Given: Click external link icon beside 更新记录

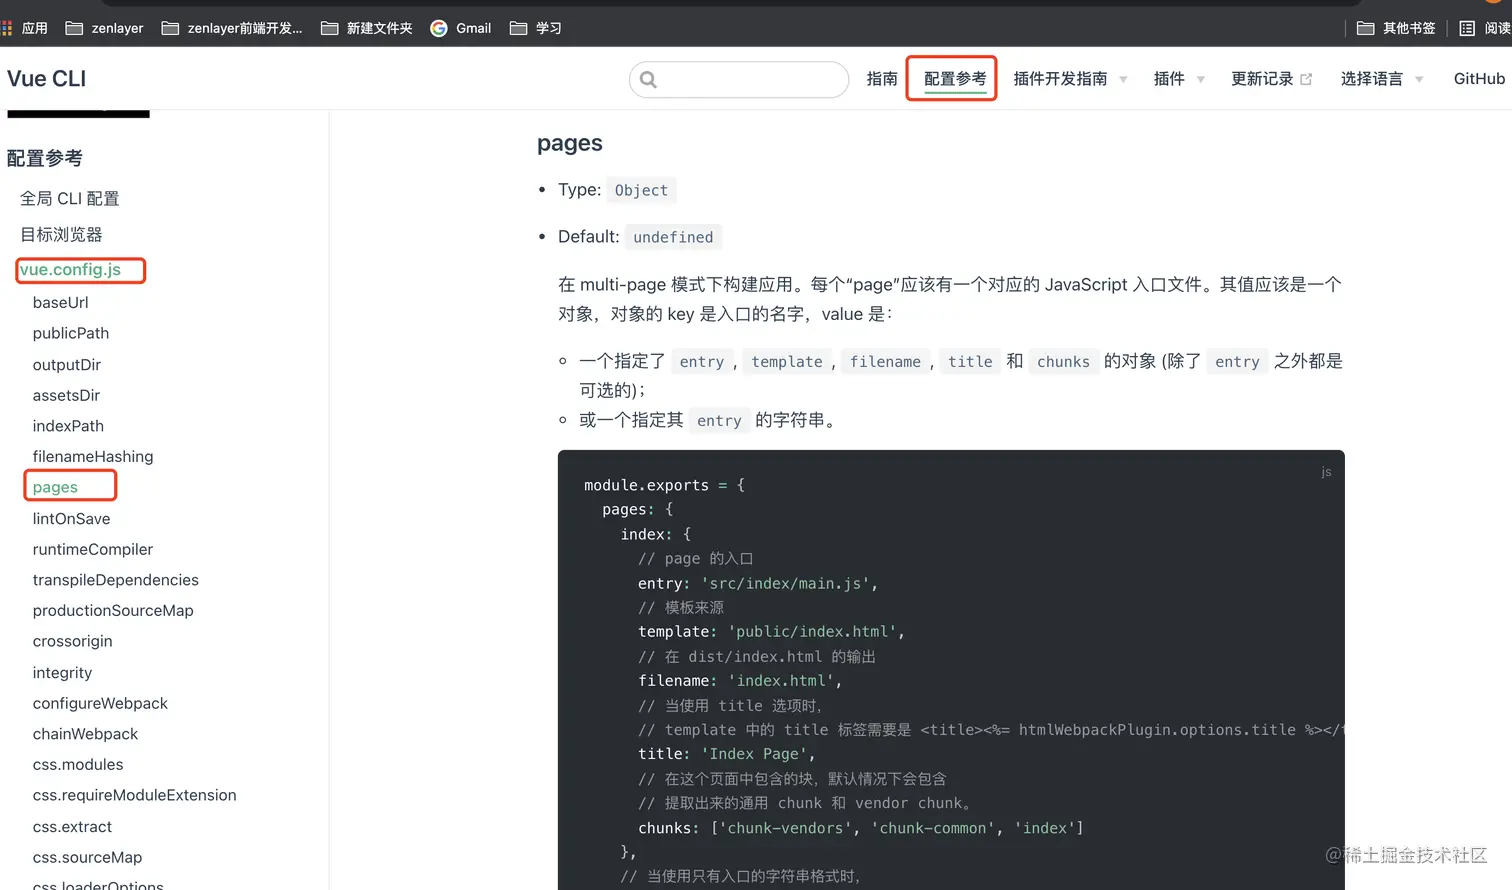Looking at the screenshot, I should coord(1306,79).
